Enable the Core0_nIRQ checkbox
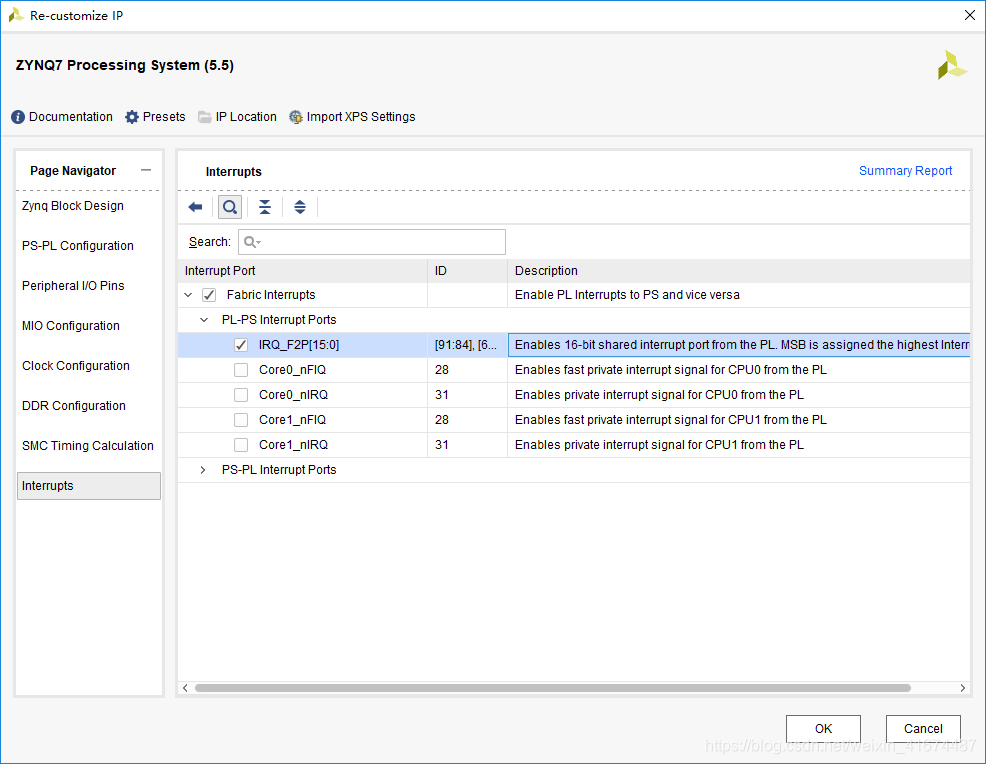The image size is (986, 764). click(241, 395)
